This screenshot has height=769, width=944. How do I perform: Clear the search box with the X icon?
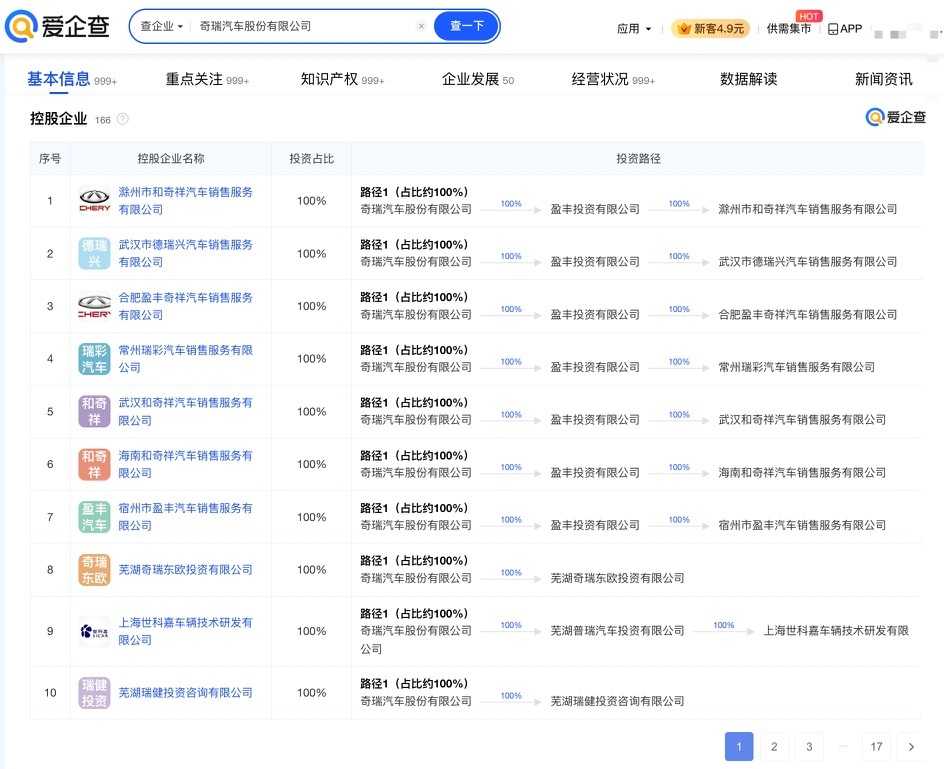click(421, 26)
